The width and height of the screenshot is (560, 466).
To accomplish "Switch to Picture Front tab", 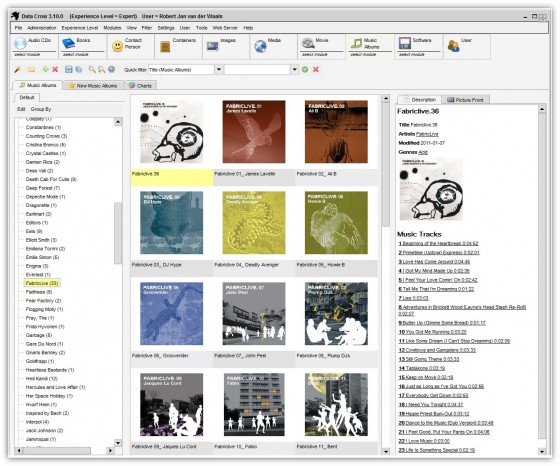I will [x=465, y=100].
